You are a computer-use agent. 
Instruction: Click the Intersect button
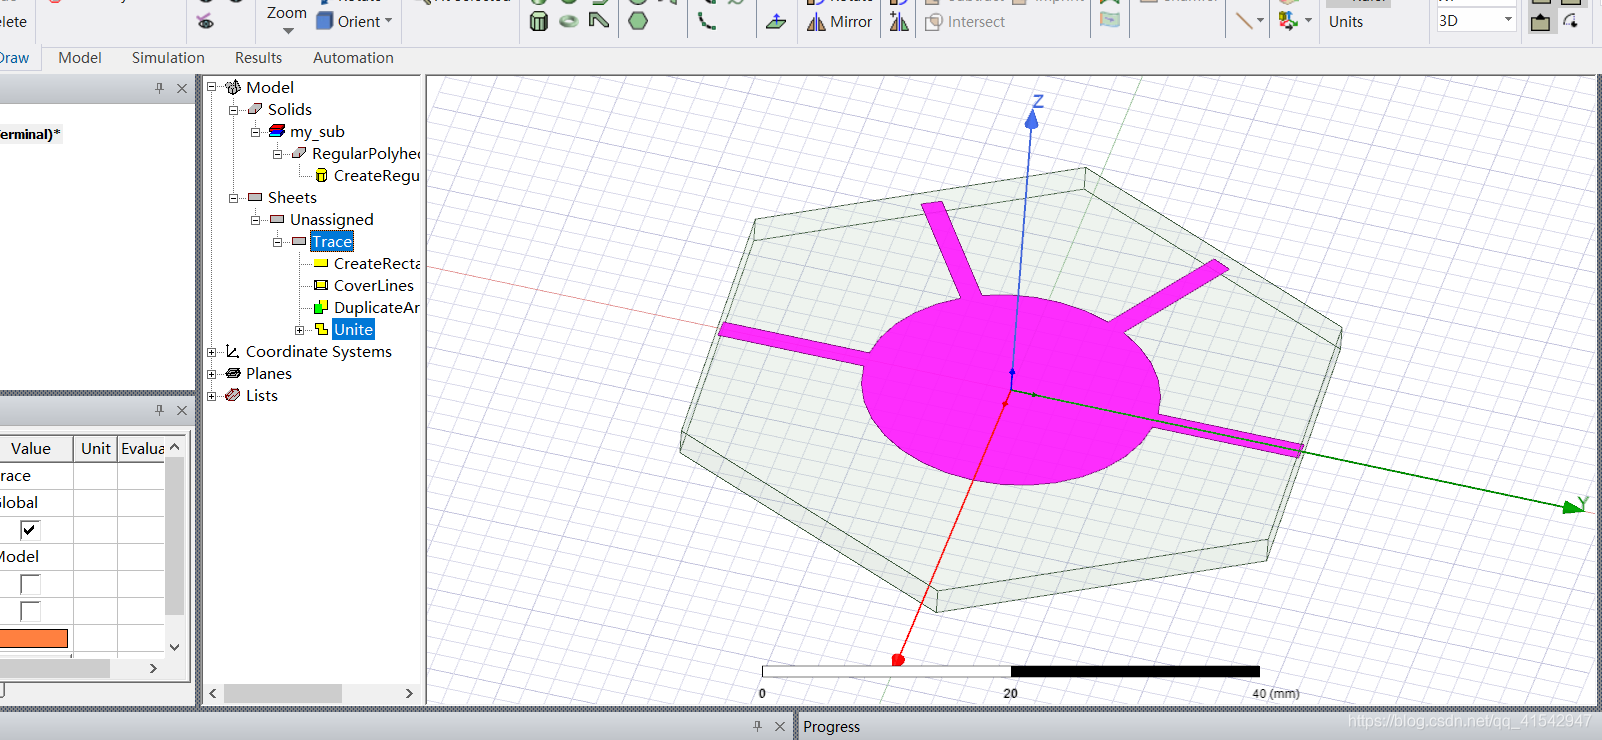click(965, 21)
